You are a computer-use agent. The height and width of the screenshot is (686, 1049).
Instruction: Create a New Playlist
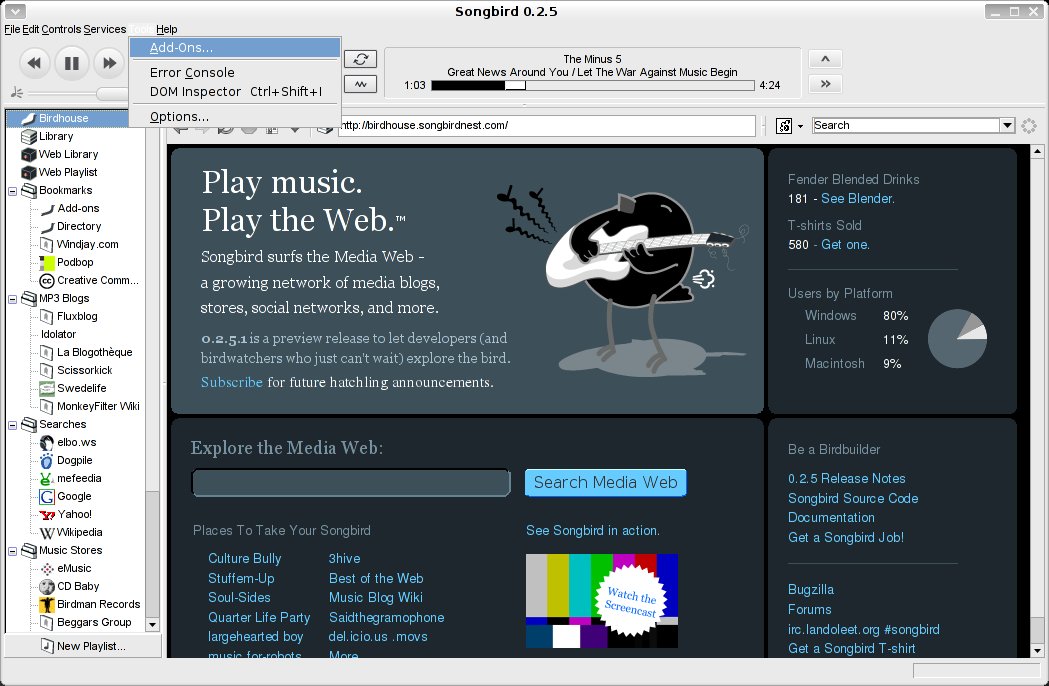tap(83, 646)
